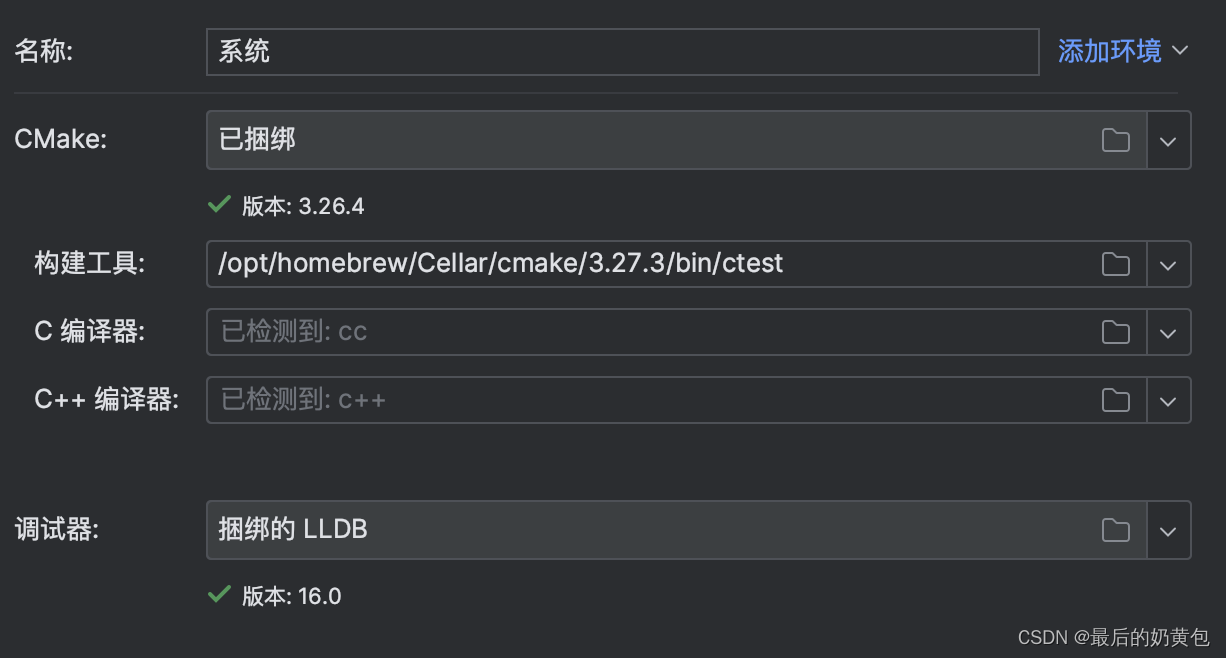Viewport: 1226px width, 658px height.
Task: Open the 调试器 dropdown arrow
Action: tap(1169, 531)
